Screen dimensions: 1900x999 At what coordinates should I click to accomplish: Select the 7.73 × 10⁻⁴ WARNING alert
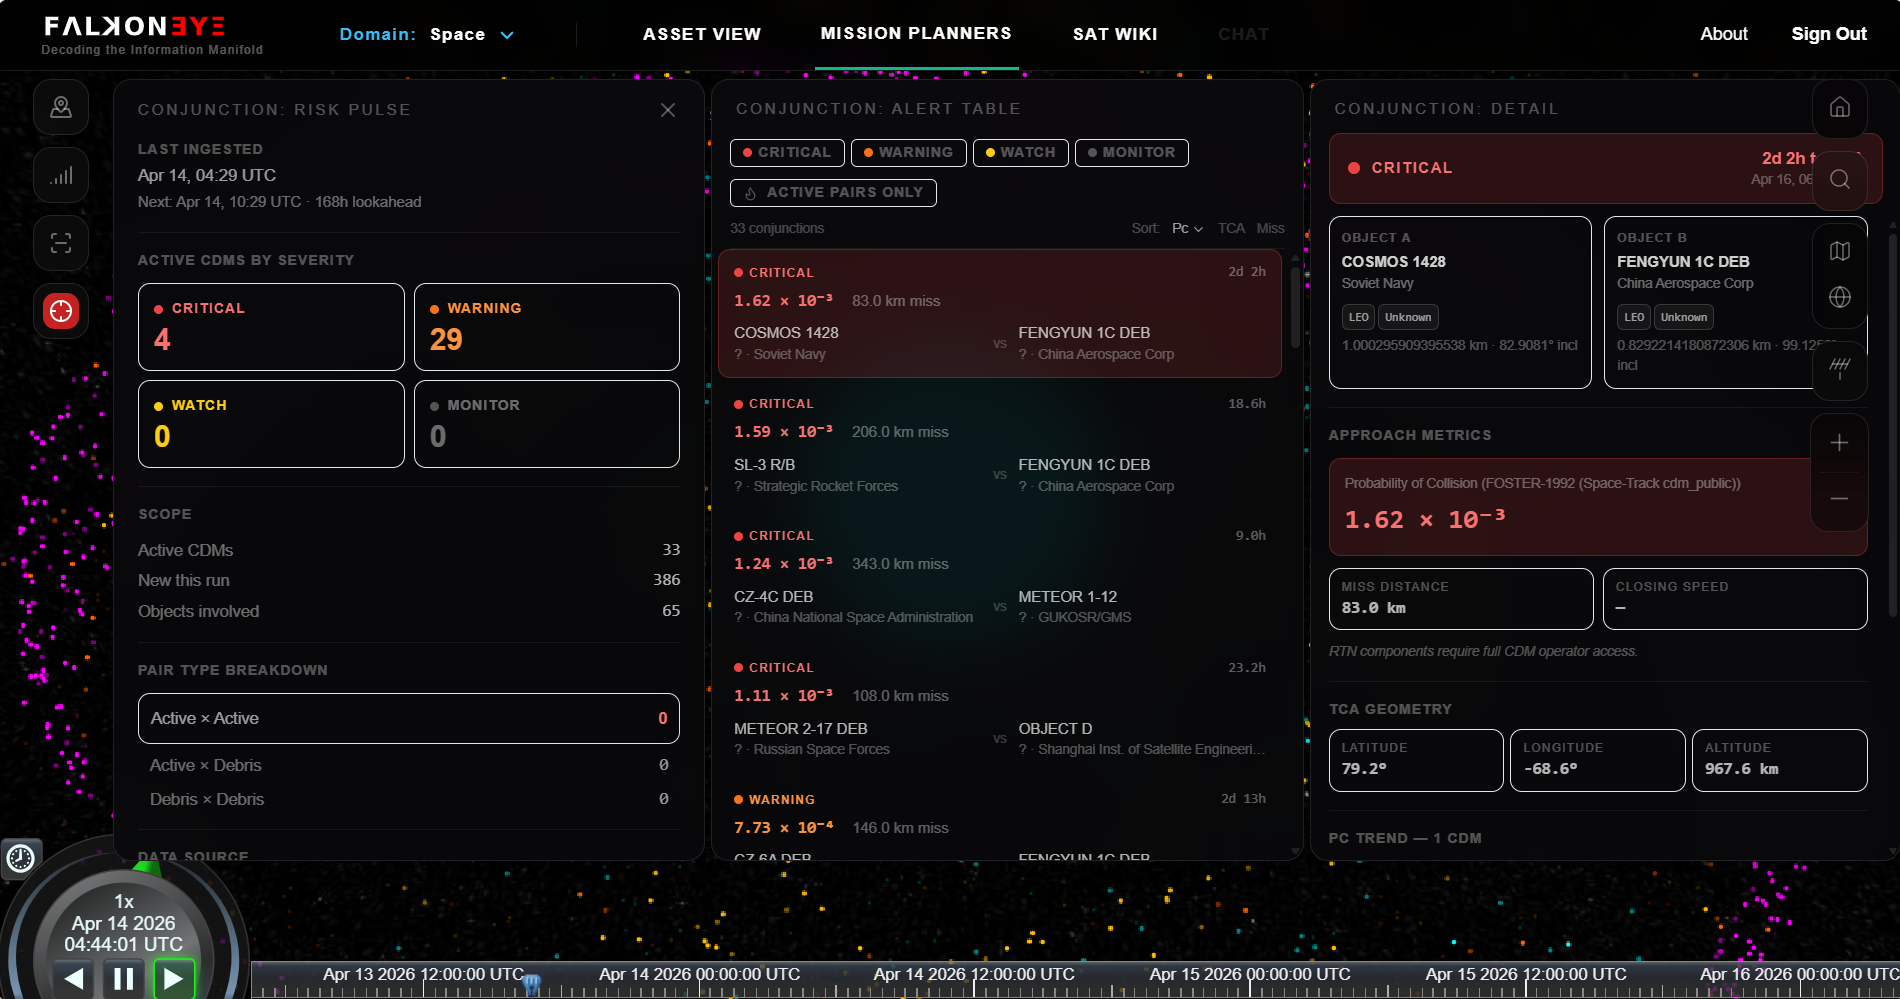pyautogui.click(x=1000, y=820)
